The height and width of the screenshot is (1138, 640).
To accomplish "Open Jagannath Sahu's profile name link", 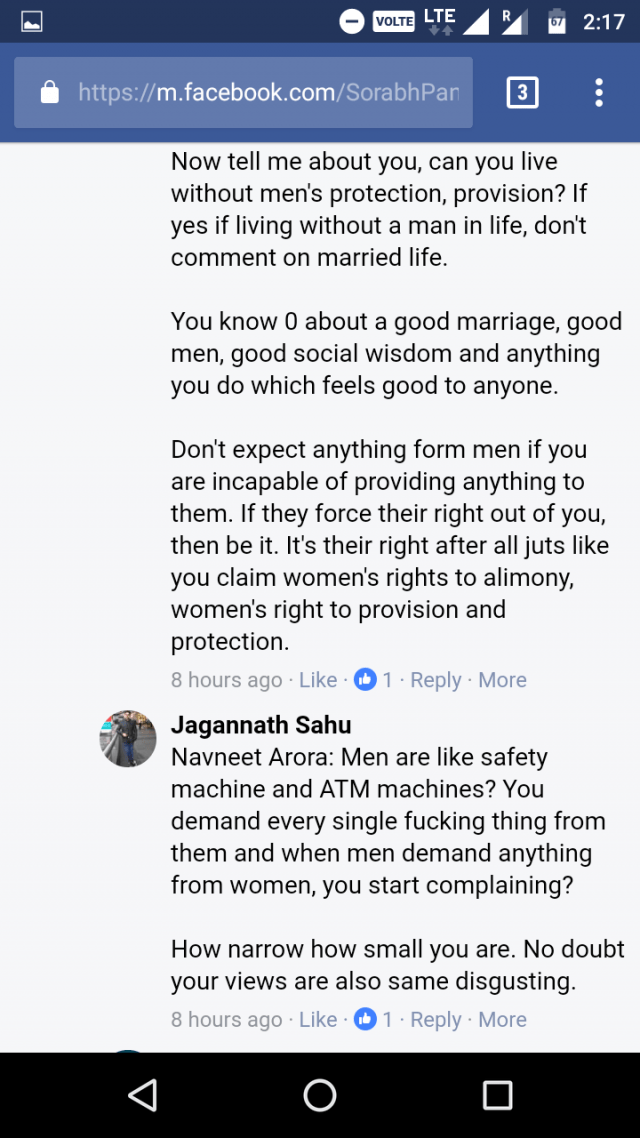I will [x=261, y=725].
